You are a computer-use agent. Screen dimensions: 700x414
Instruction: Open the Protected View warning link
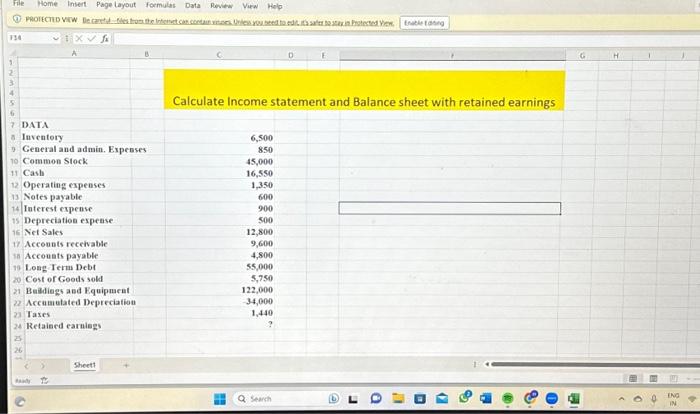238,22
